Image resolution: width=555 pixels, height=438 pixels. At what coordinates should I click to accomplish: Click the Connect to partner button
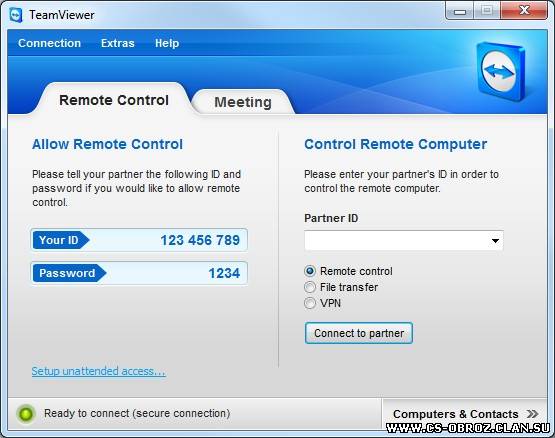click(359, 333)
